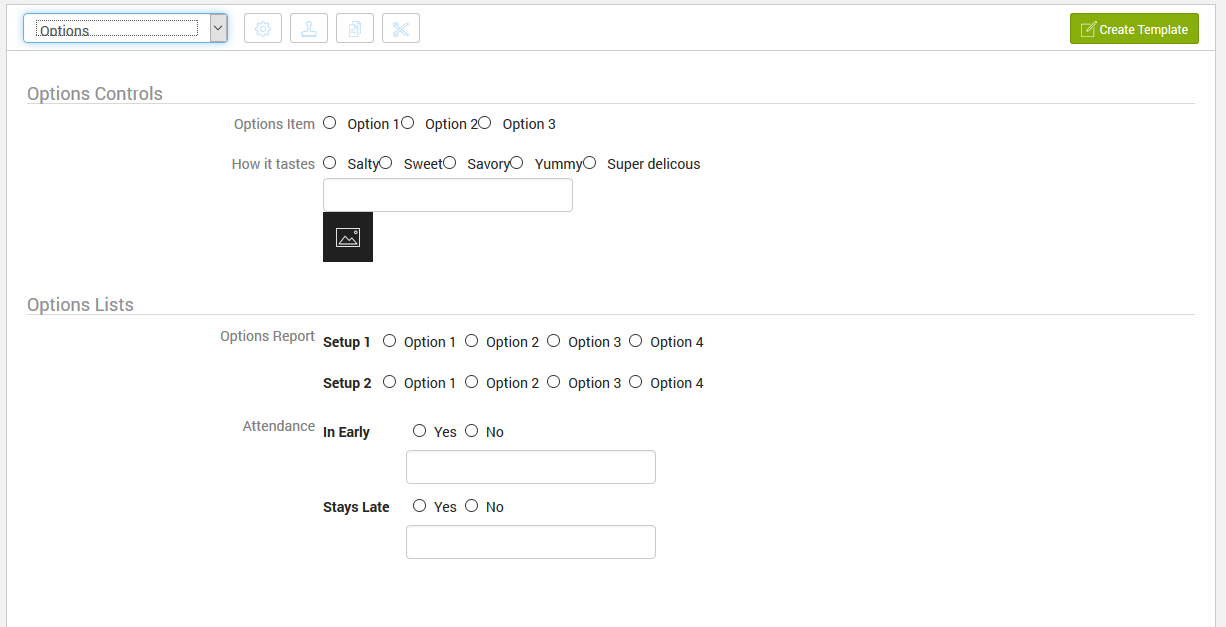This screenshot has width=1226, height=627.
Task: Click the image placeholder icon
Action: point(348,237)
